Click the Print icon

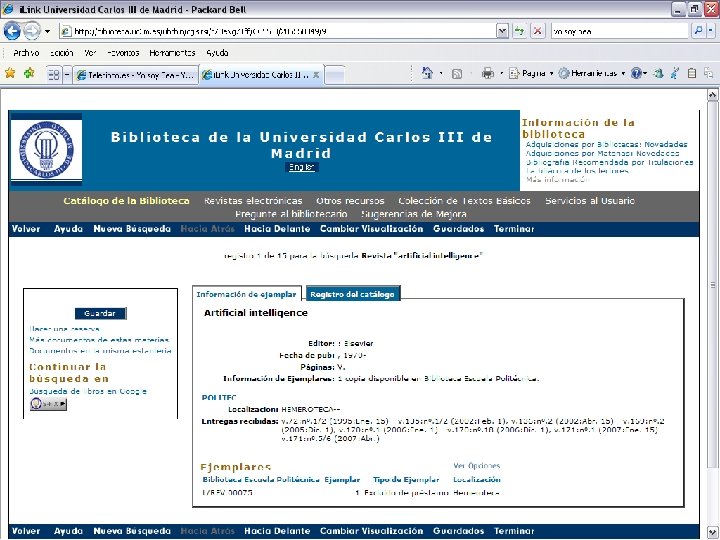[x=488, y=73]
